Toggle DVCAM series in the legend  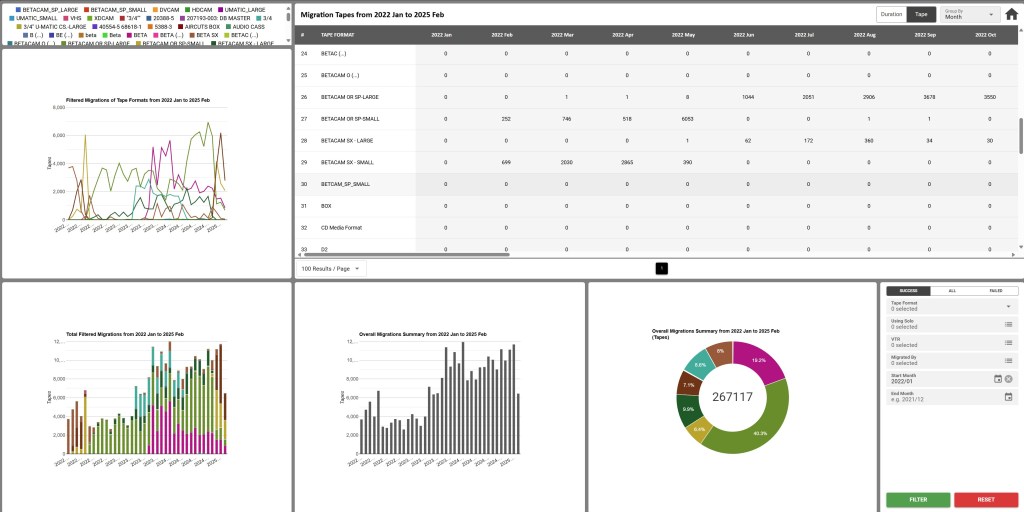(x=164, y=9)
